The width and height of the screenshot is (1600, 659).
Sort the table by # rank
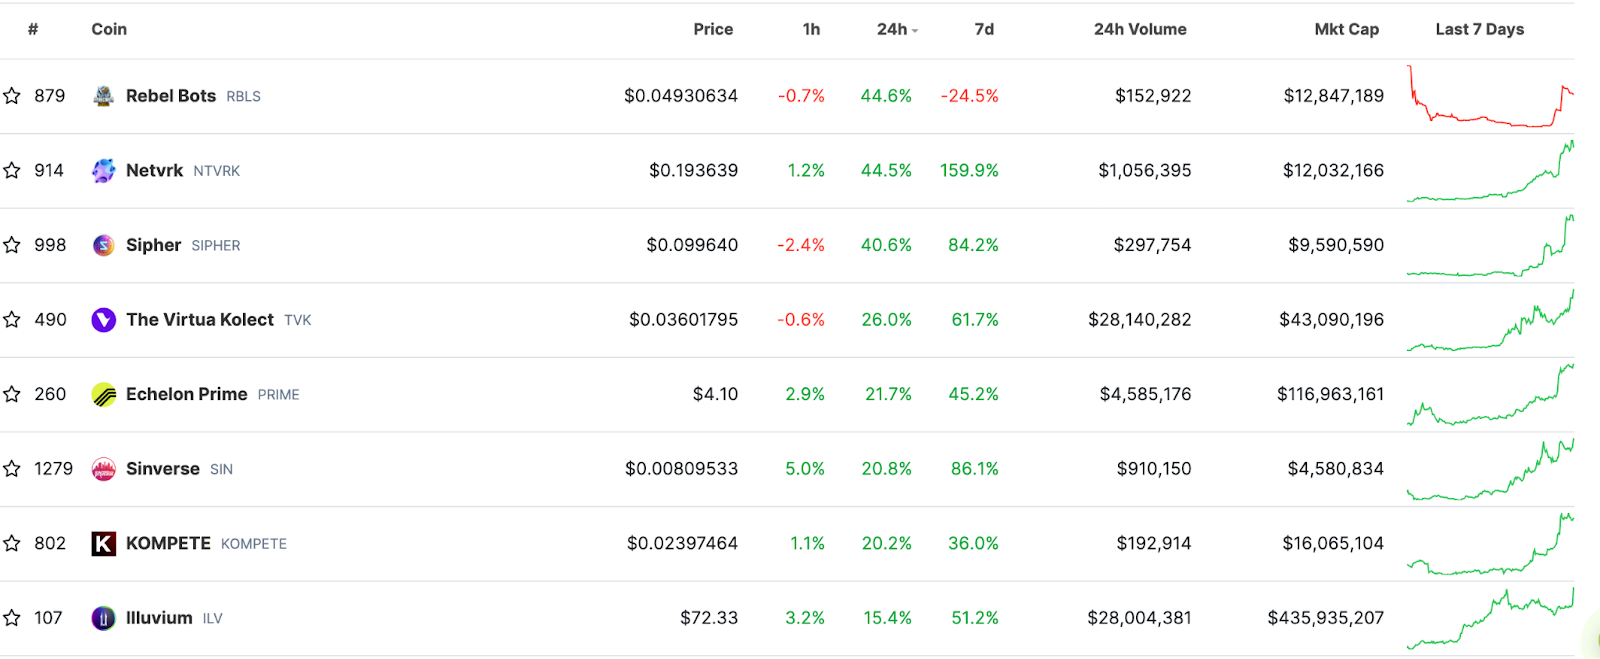(x=33, y=30)
